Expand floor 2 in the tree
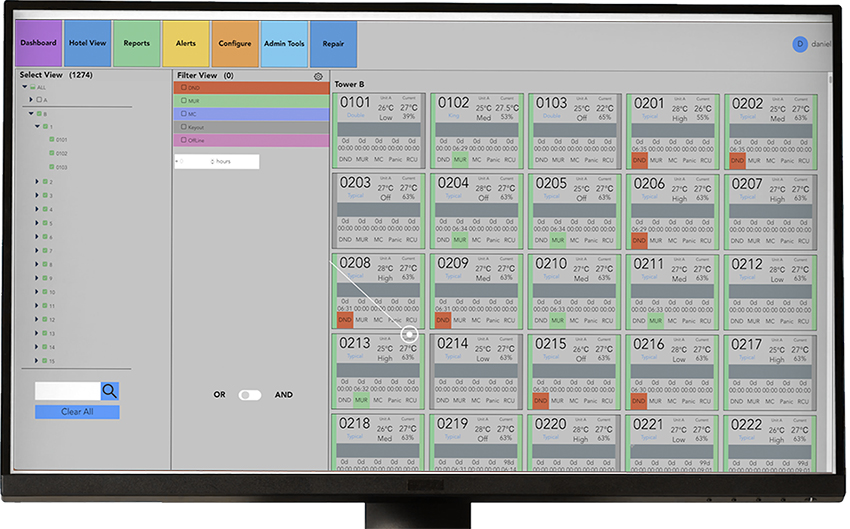This screenshot has width=850, height=529. (37, 181)
